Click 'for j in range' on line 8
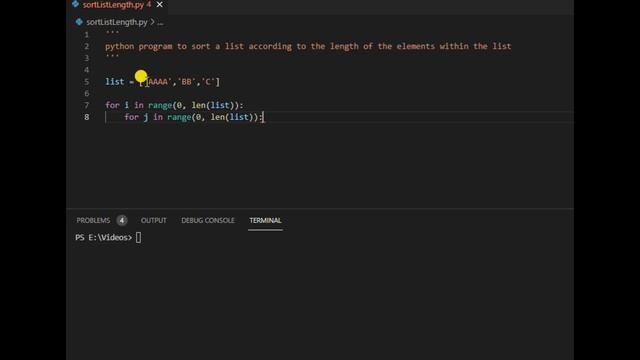640x360 pixels. click(158, 117)
